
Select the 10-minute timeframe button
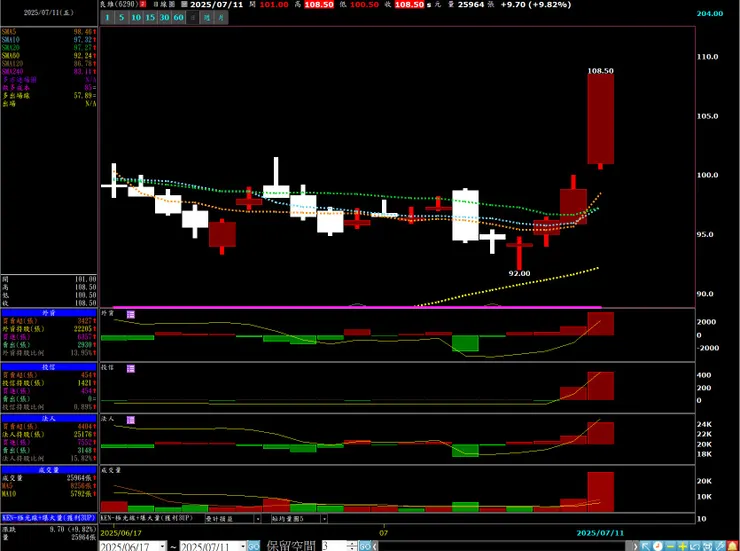[136, 18]
